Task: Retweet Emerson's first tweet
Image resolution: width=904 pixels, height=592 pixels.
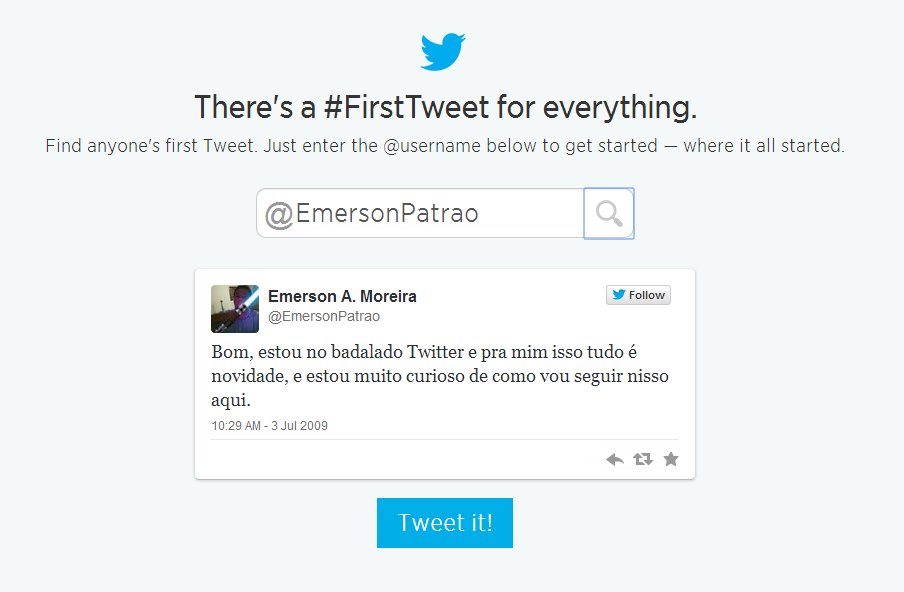Action: (643, 459)
